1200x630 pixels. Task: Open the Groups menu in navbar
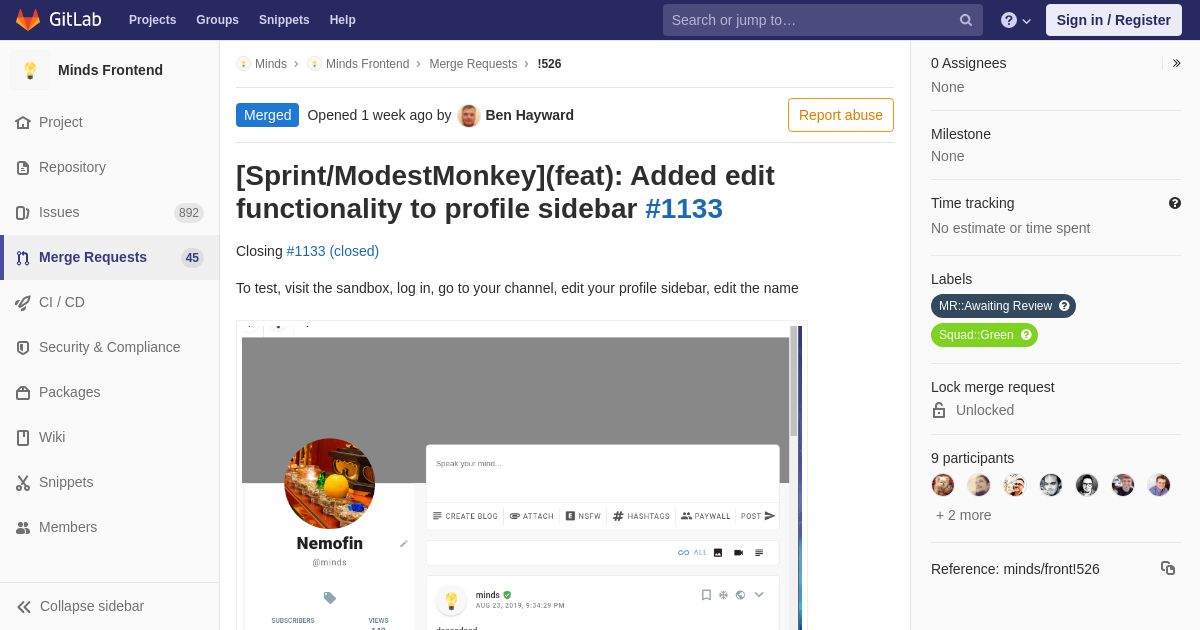click(217, 20)
